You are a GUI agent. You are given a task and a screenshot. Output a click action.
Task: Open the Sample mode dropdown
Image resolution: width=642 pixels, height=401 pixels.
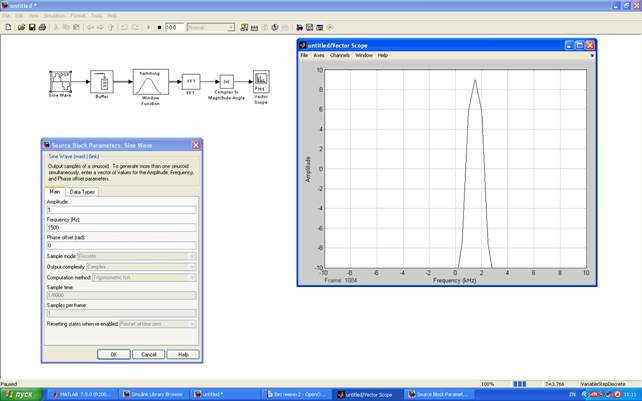point(136,256)
